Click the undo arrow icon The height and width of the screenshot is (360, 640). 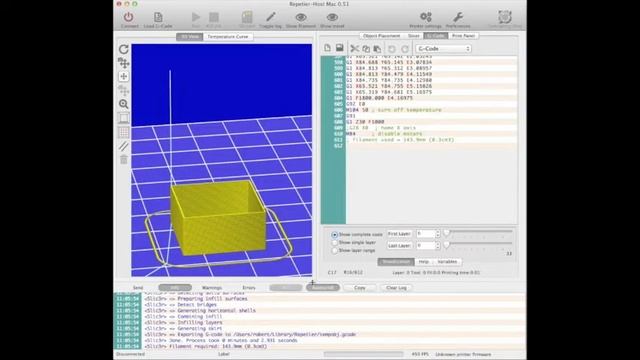point(392,49)
